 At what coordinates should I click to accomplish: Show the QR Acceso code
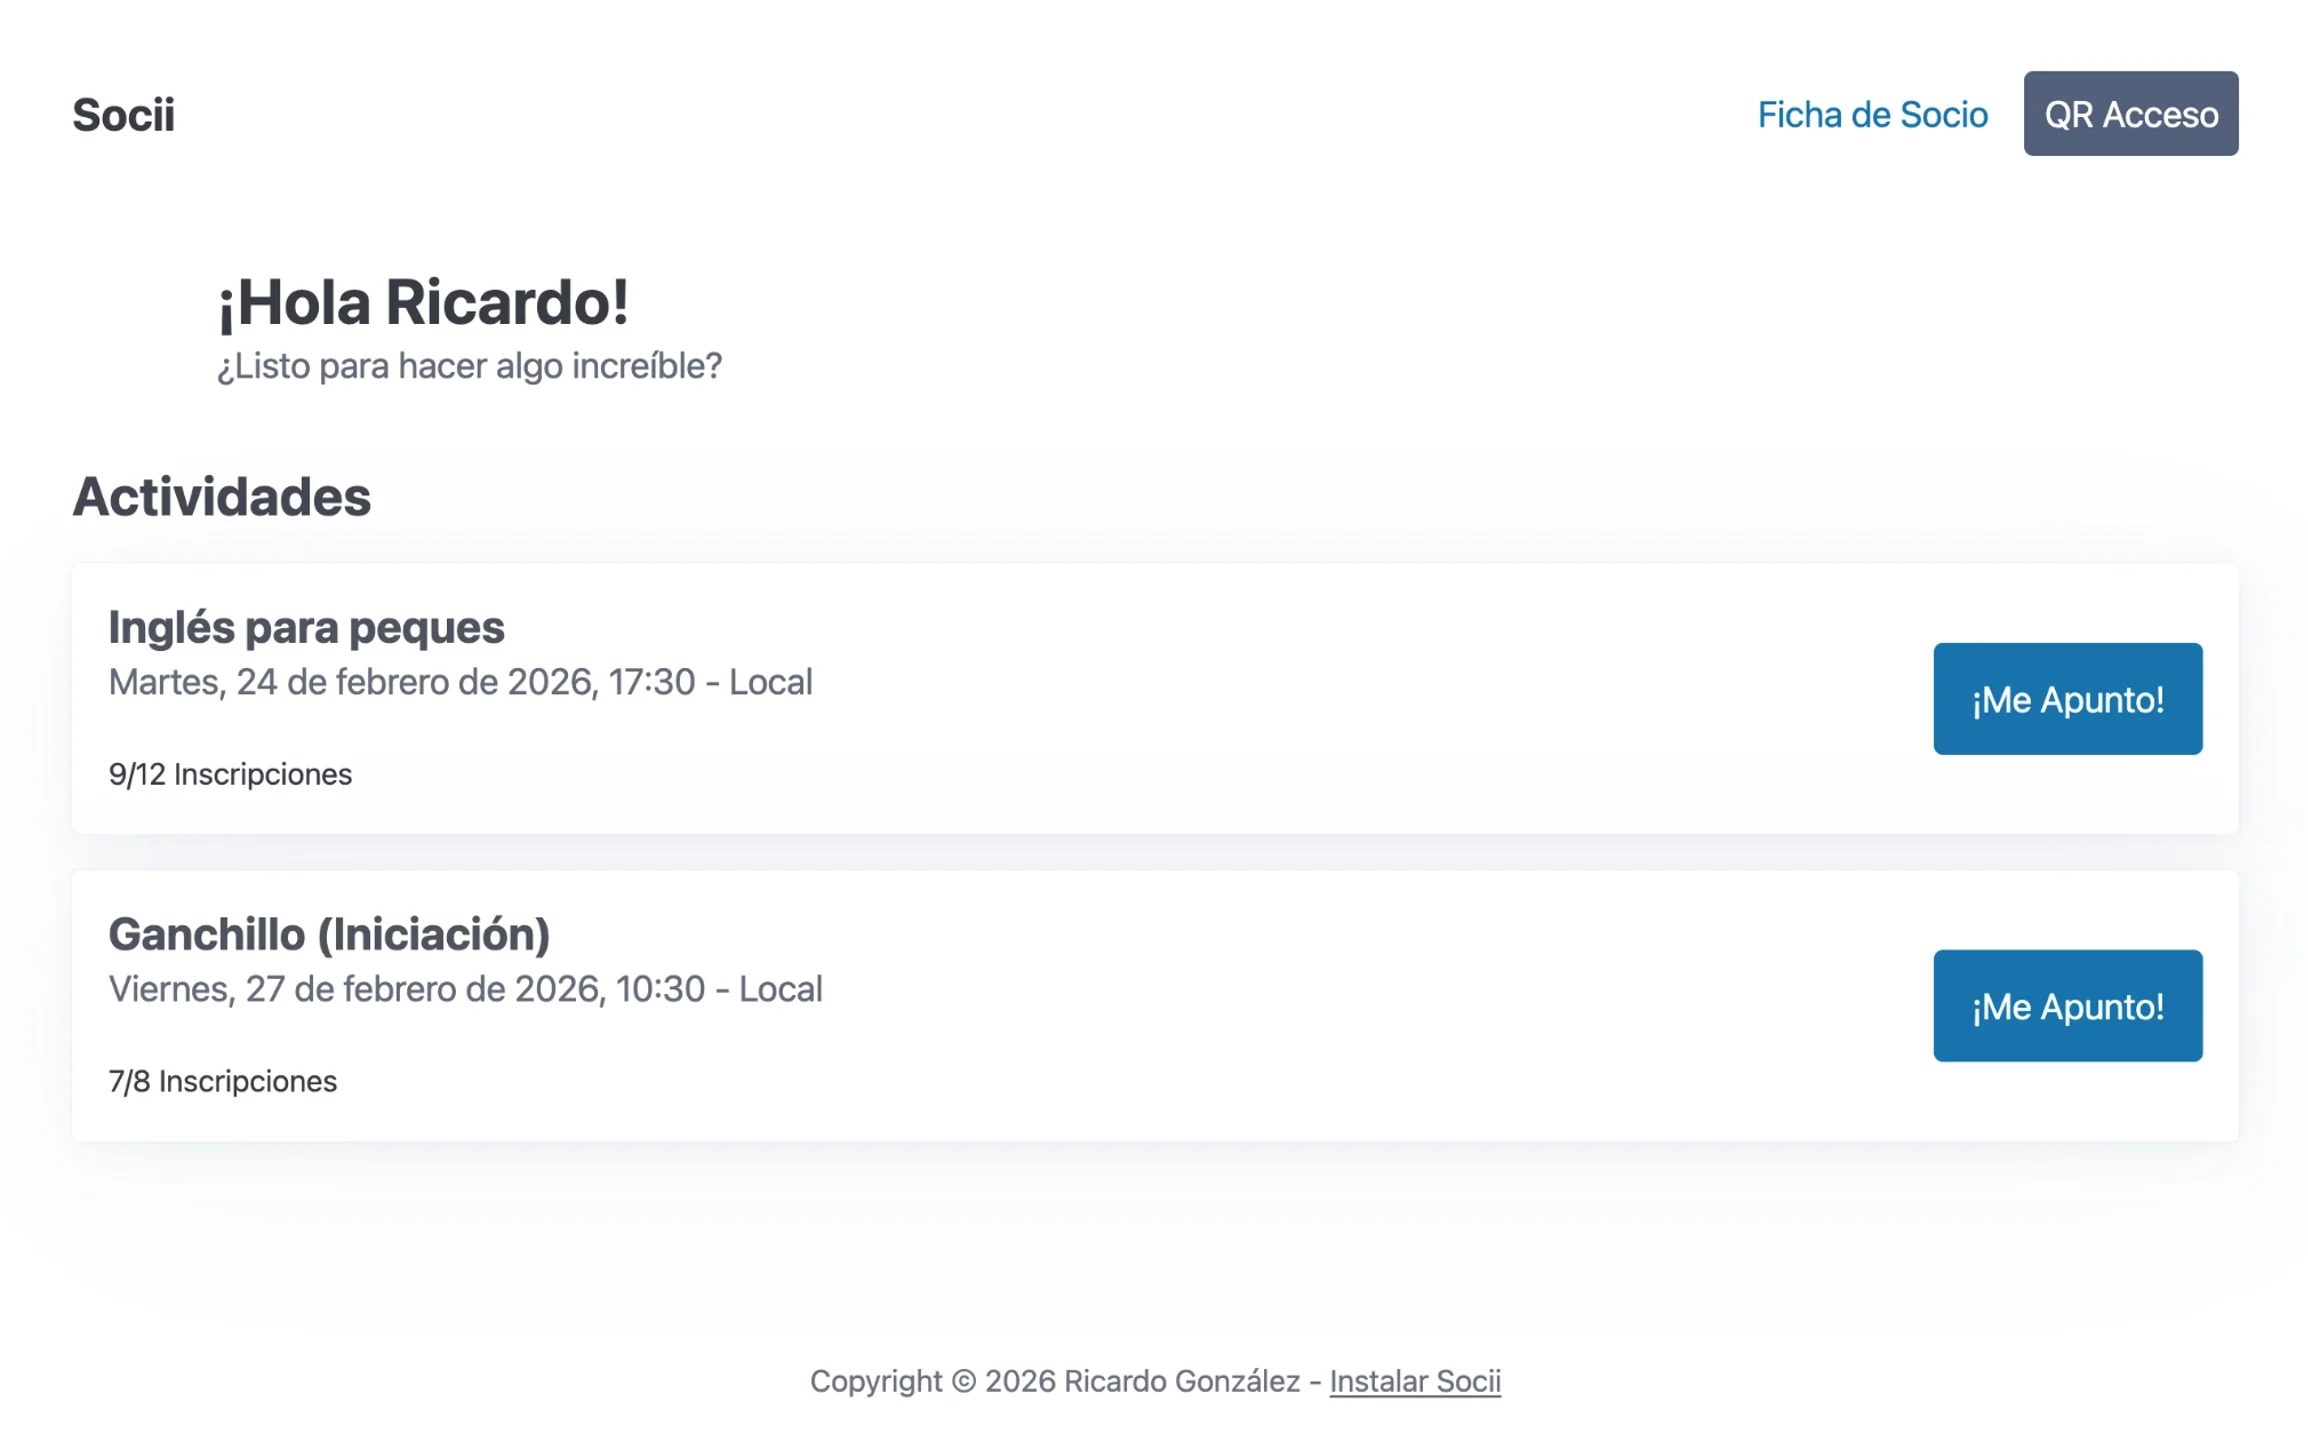point(2130,114)
